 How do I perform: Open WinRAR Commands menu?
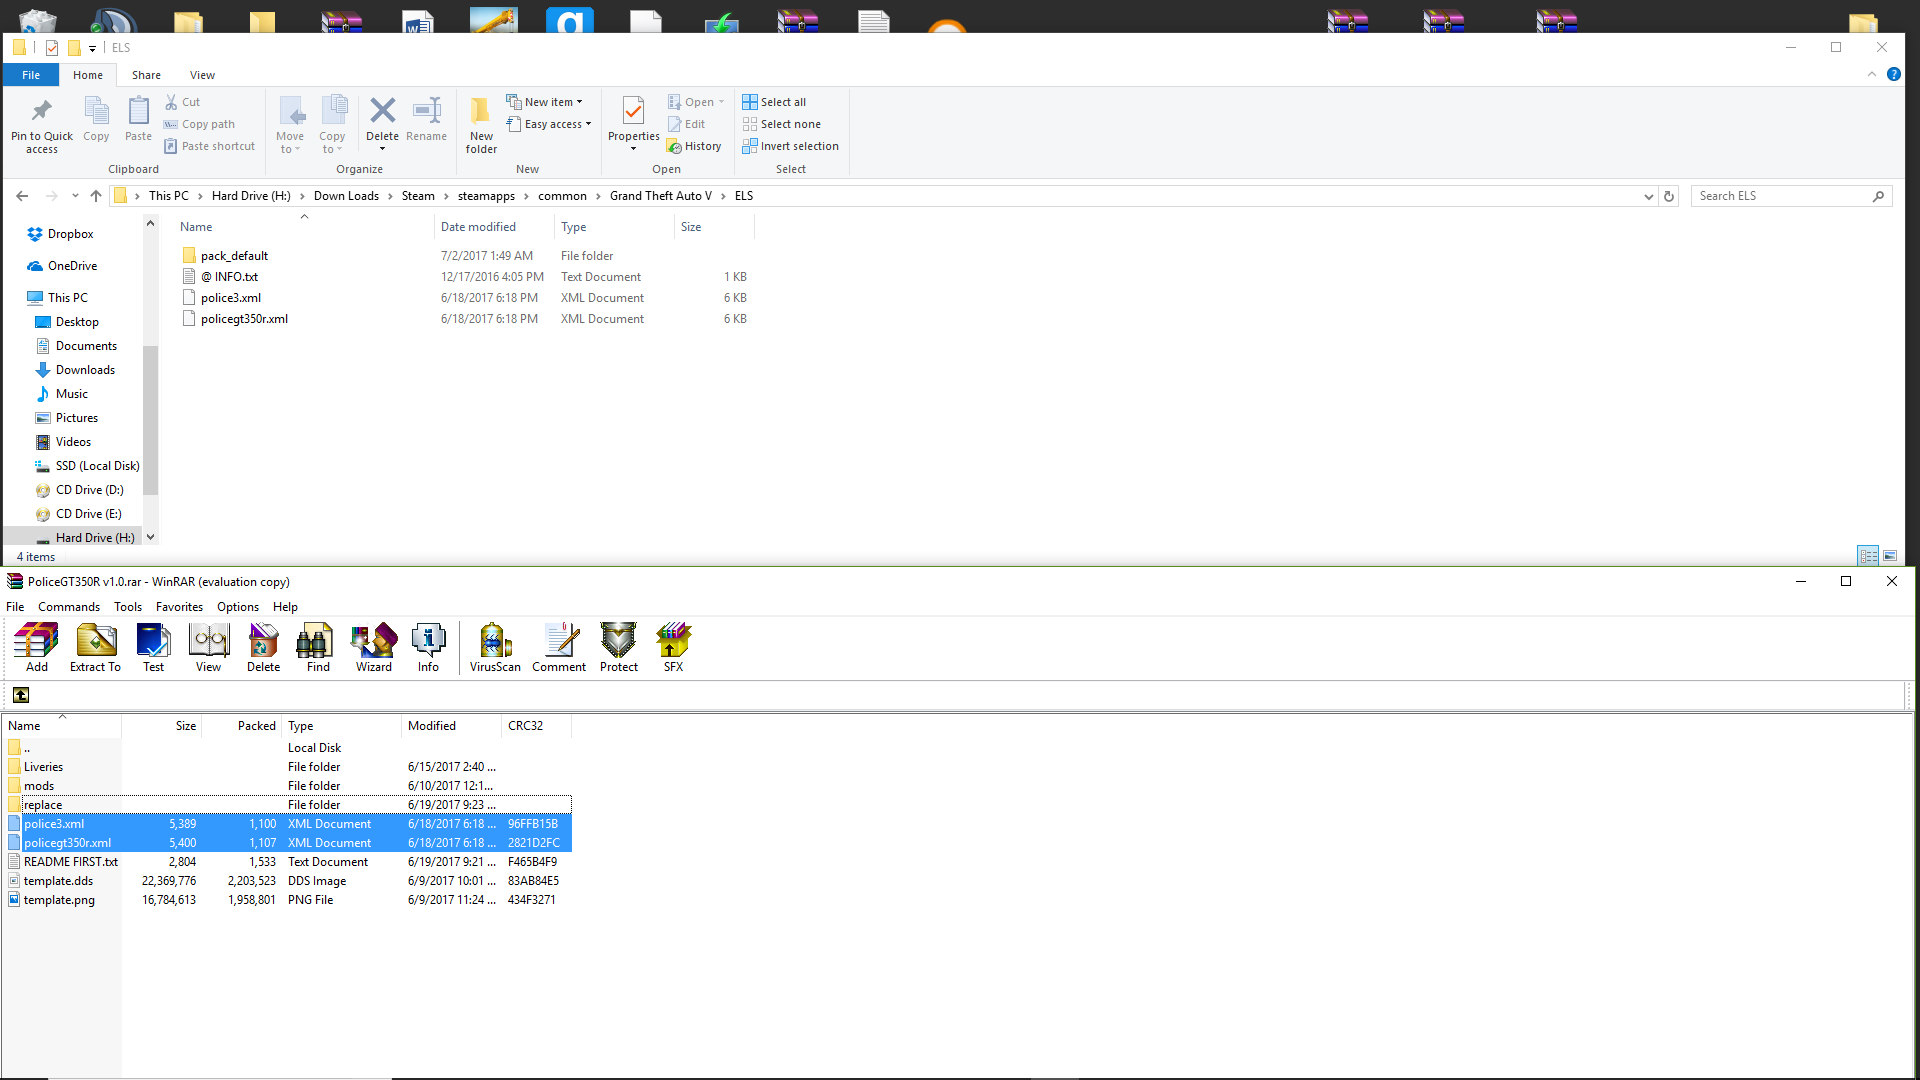(69, 607)
